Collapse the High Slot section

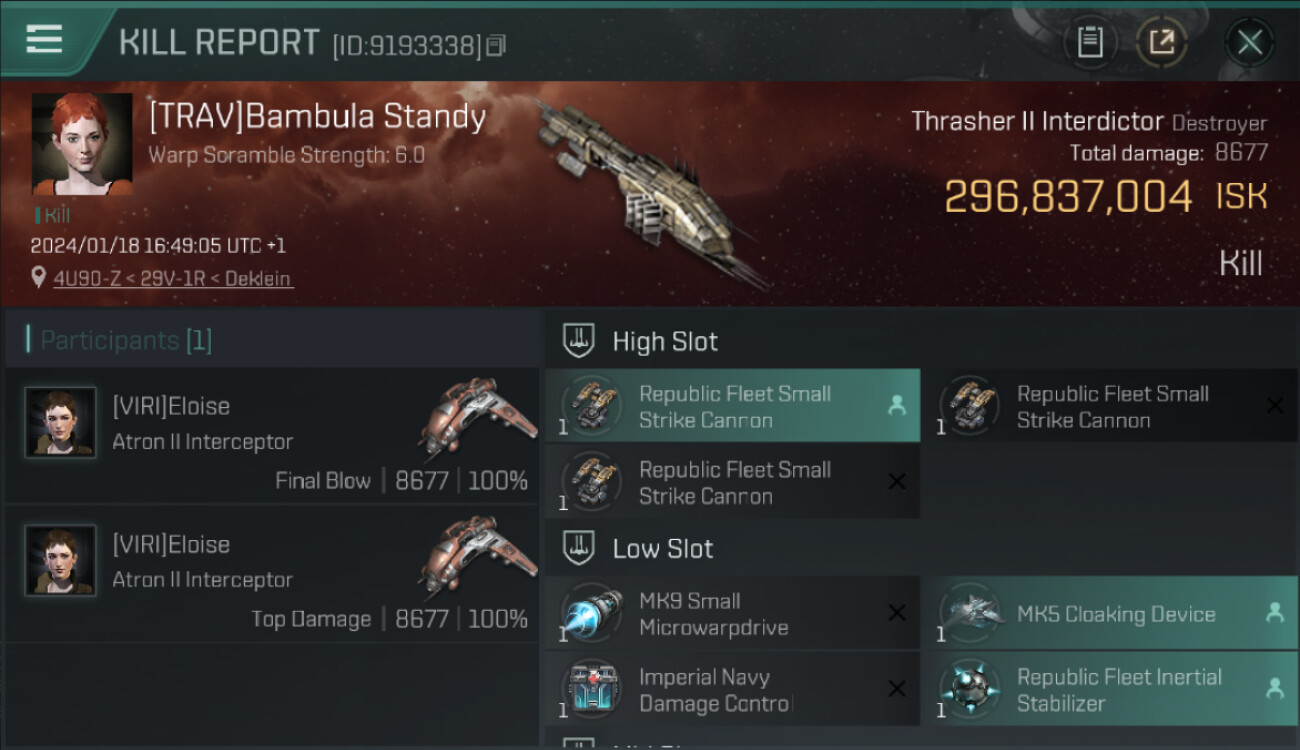click(579, 341)
